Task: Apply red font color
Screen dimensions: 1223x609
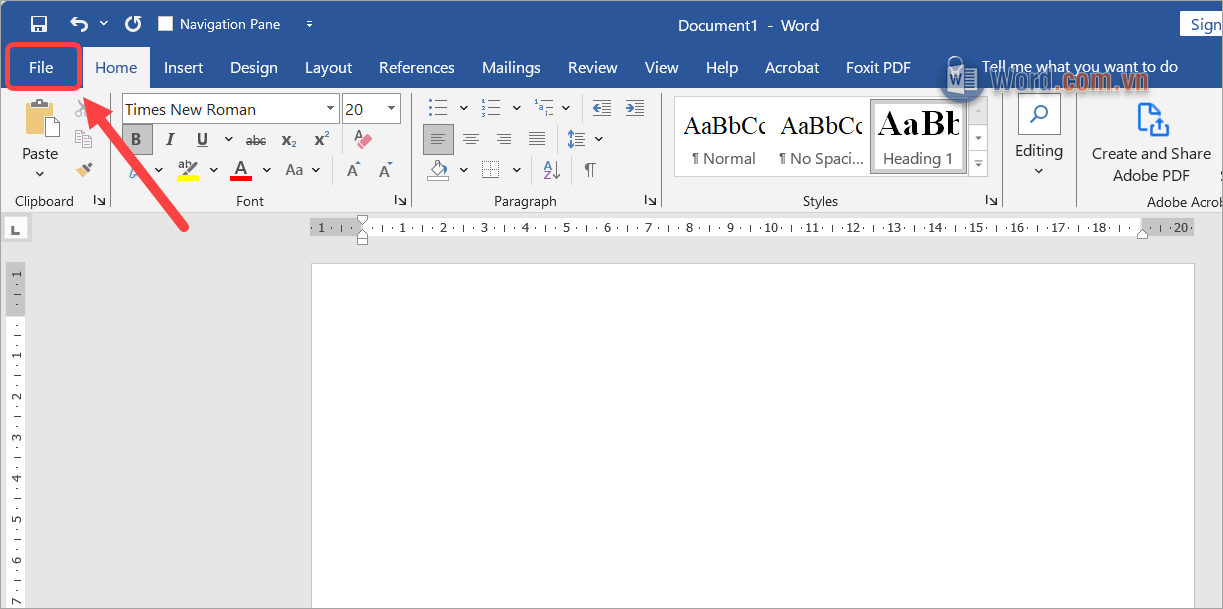Action: tap(240, 170)
